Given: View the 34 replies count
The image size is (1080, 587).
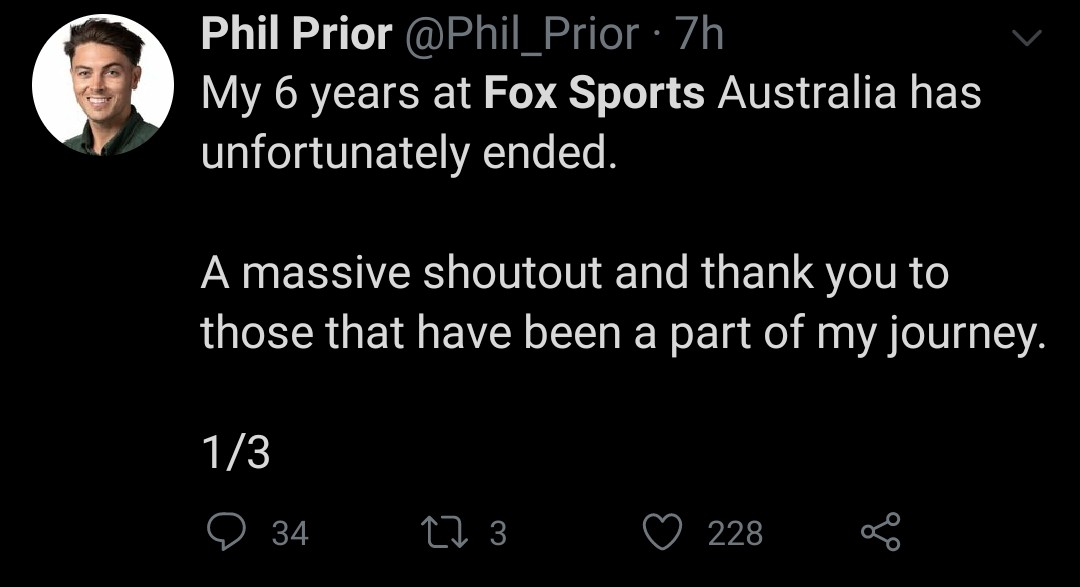Looking at the screenshot, I should click(290, 533).
